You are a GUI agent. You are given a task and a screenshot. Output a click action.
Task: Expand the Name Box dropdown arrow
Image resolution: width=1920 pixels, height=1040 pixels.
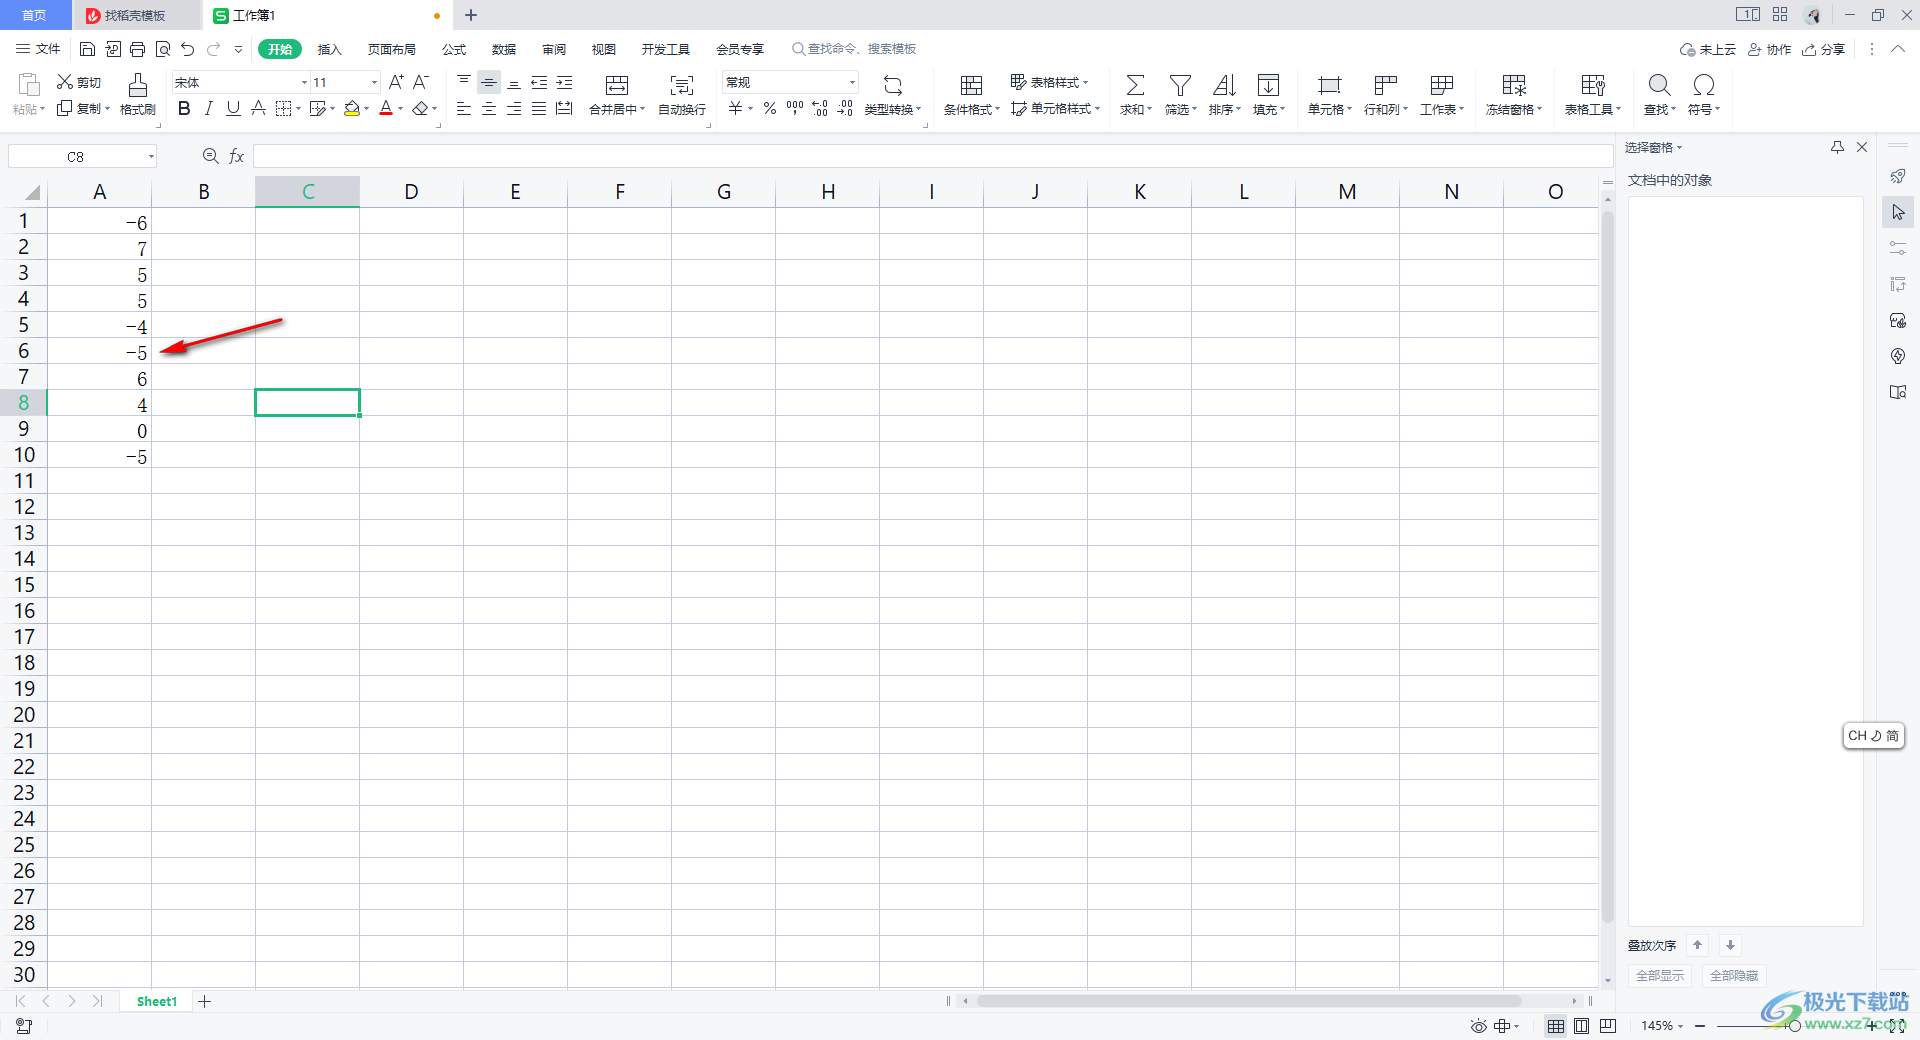tap(151, 156)
